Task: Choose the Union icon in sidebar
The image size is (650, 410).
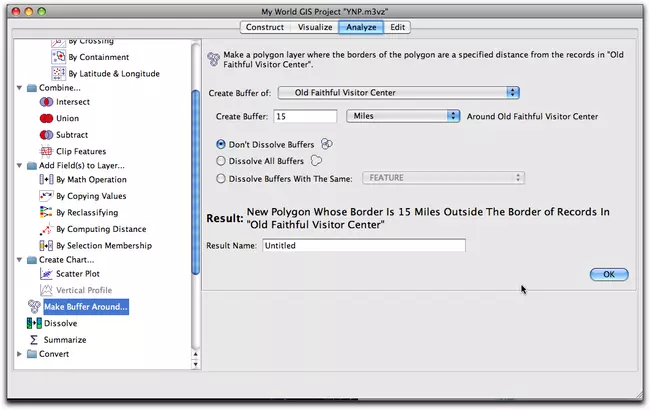Action: coord(46,118)
